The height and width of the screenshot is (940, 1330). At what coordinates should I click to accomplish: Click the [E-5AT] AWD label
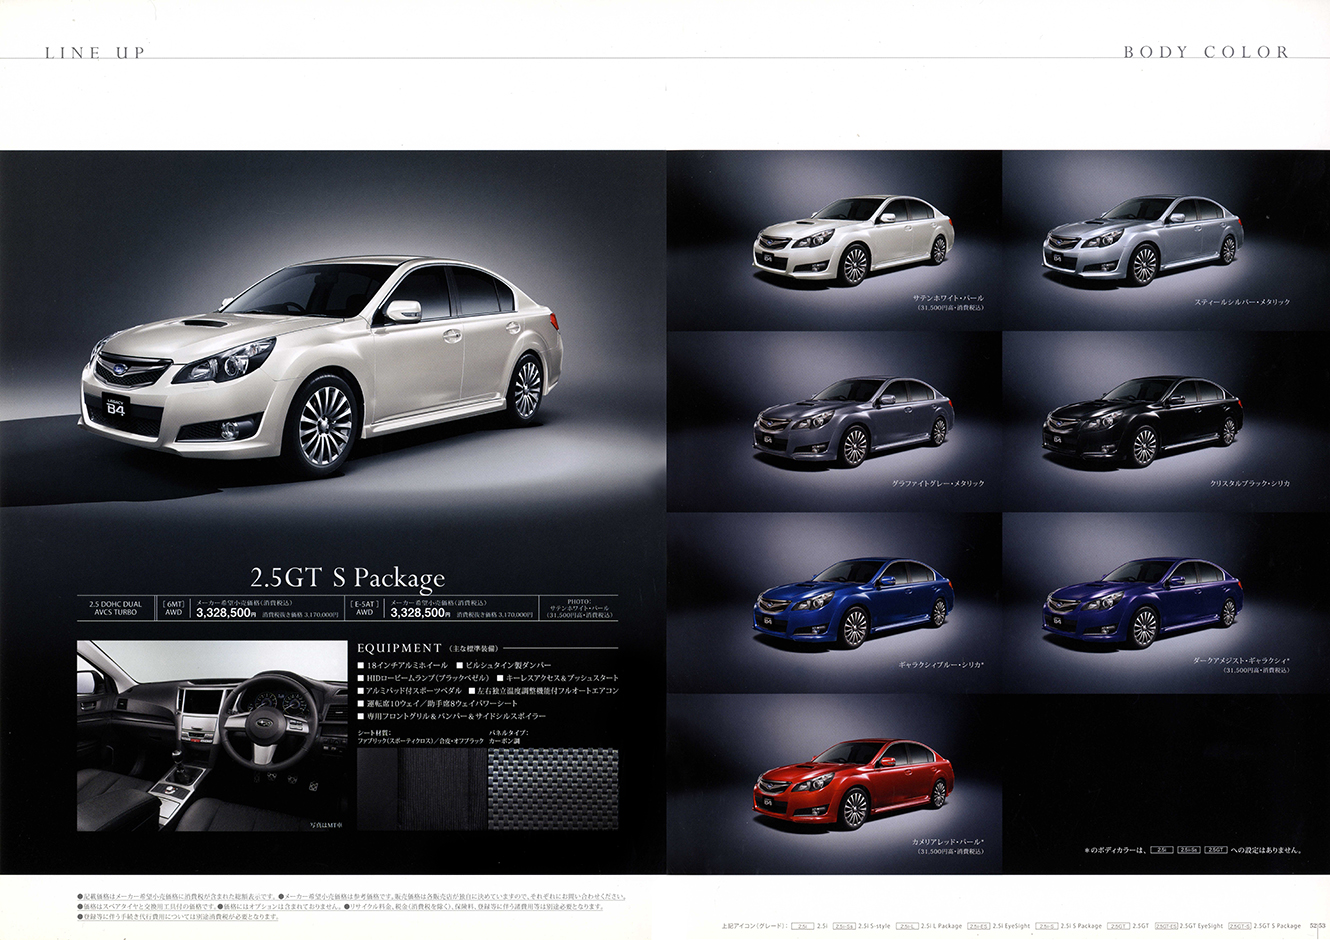coord(364,608)
